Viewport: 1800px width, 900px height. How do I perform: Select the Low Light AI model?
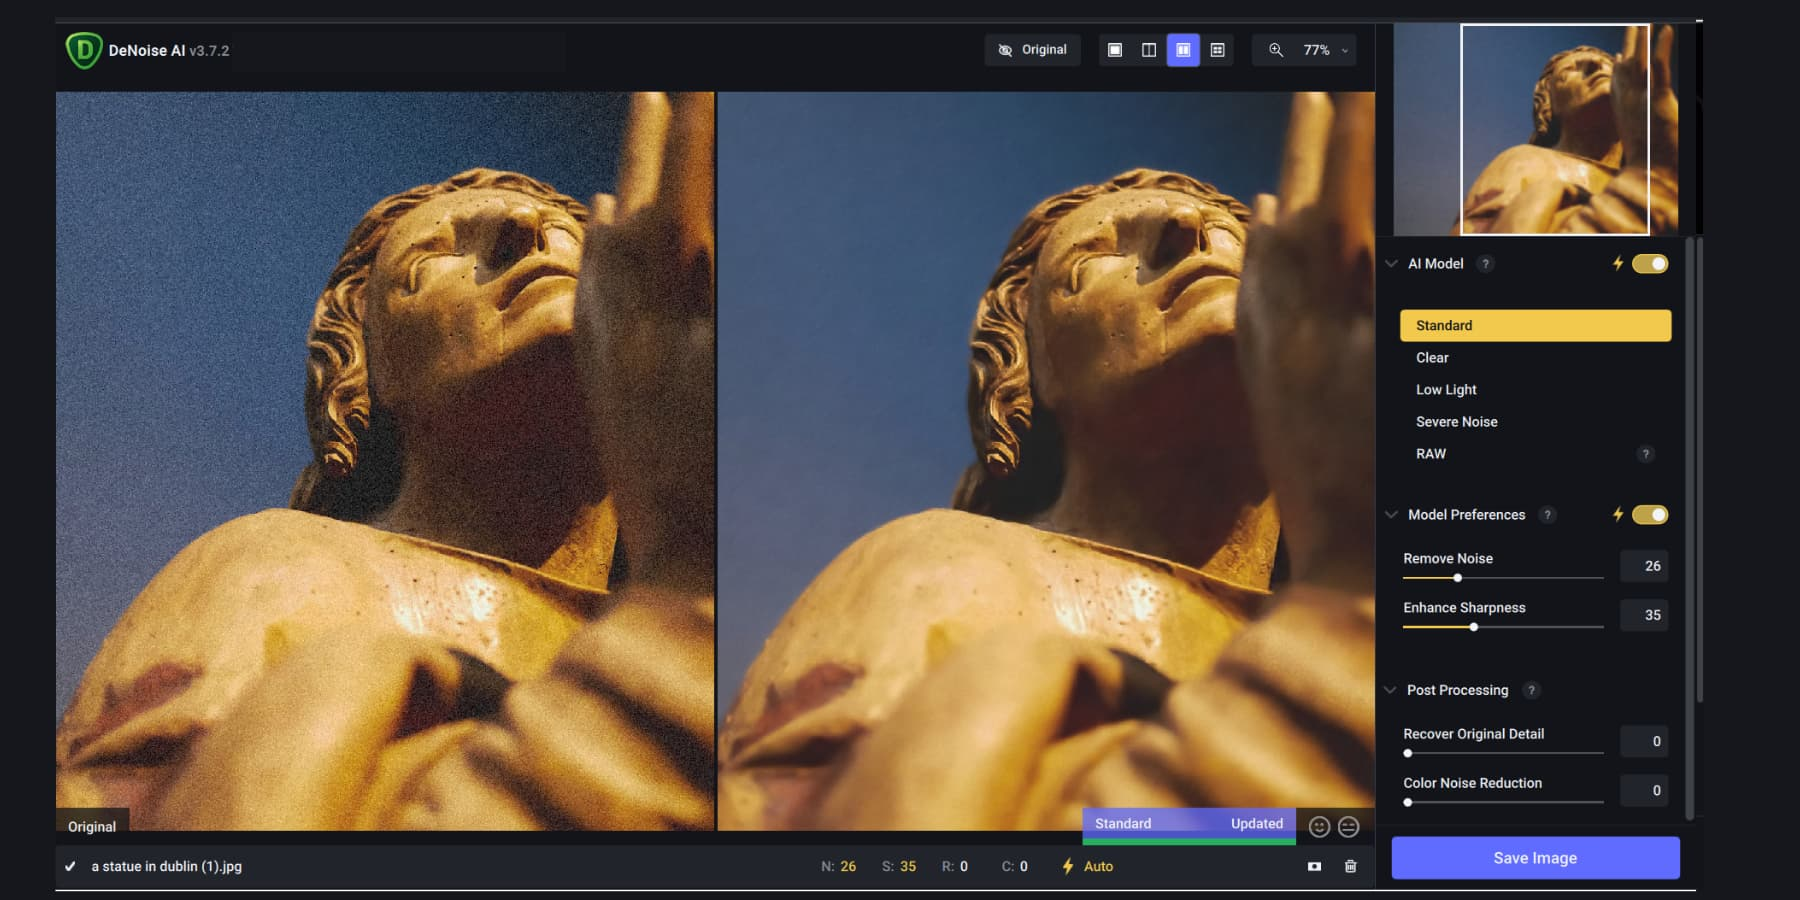tap(1446, 389)
